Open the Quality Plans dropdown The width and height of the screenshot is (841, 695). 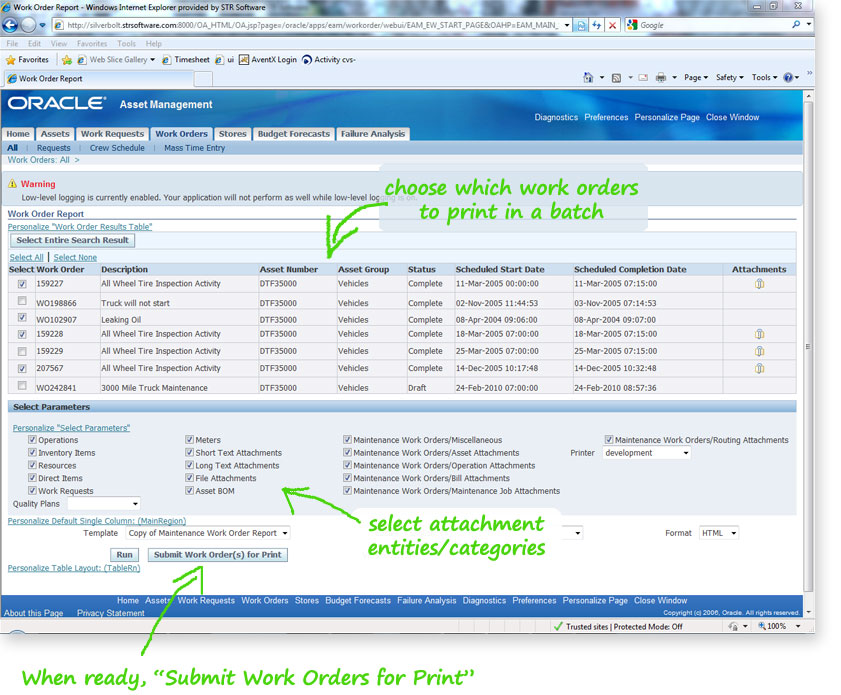pyautogui.click(x=104, y=504)
